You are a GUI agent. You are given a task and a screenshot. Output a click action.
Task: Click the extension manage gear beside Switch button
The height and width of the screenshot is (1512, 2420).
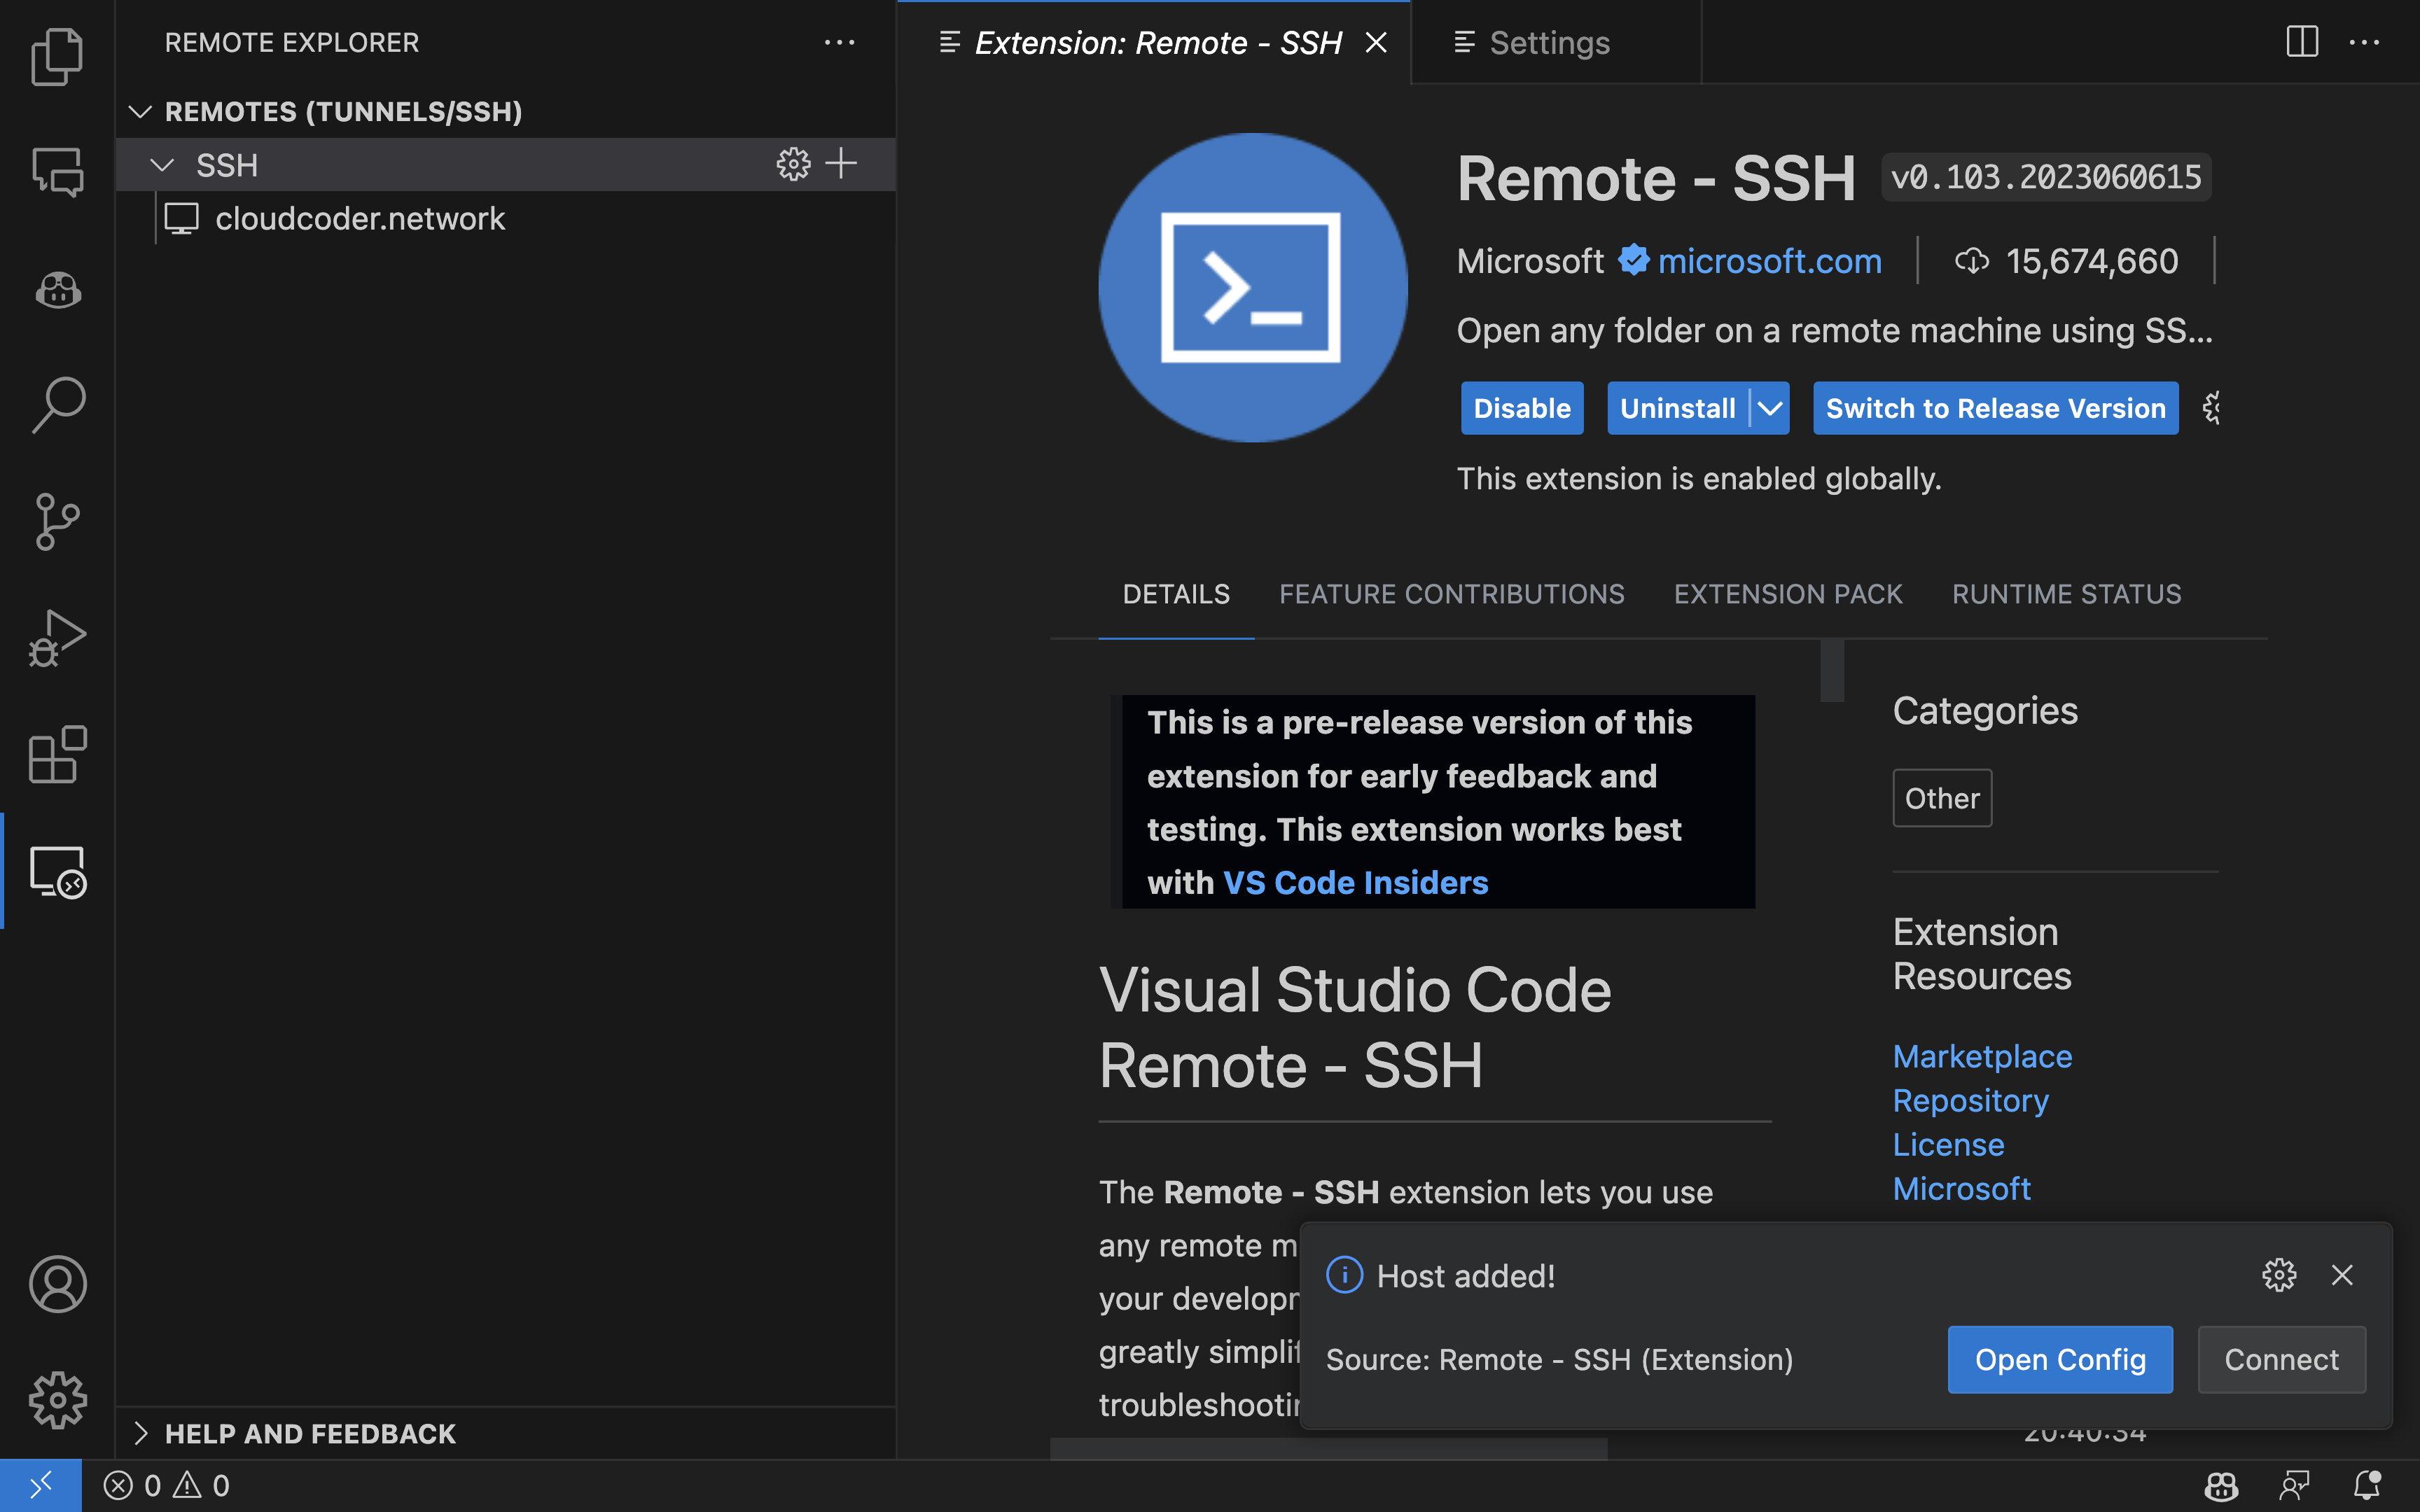click(x=2211, y=408)
